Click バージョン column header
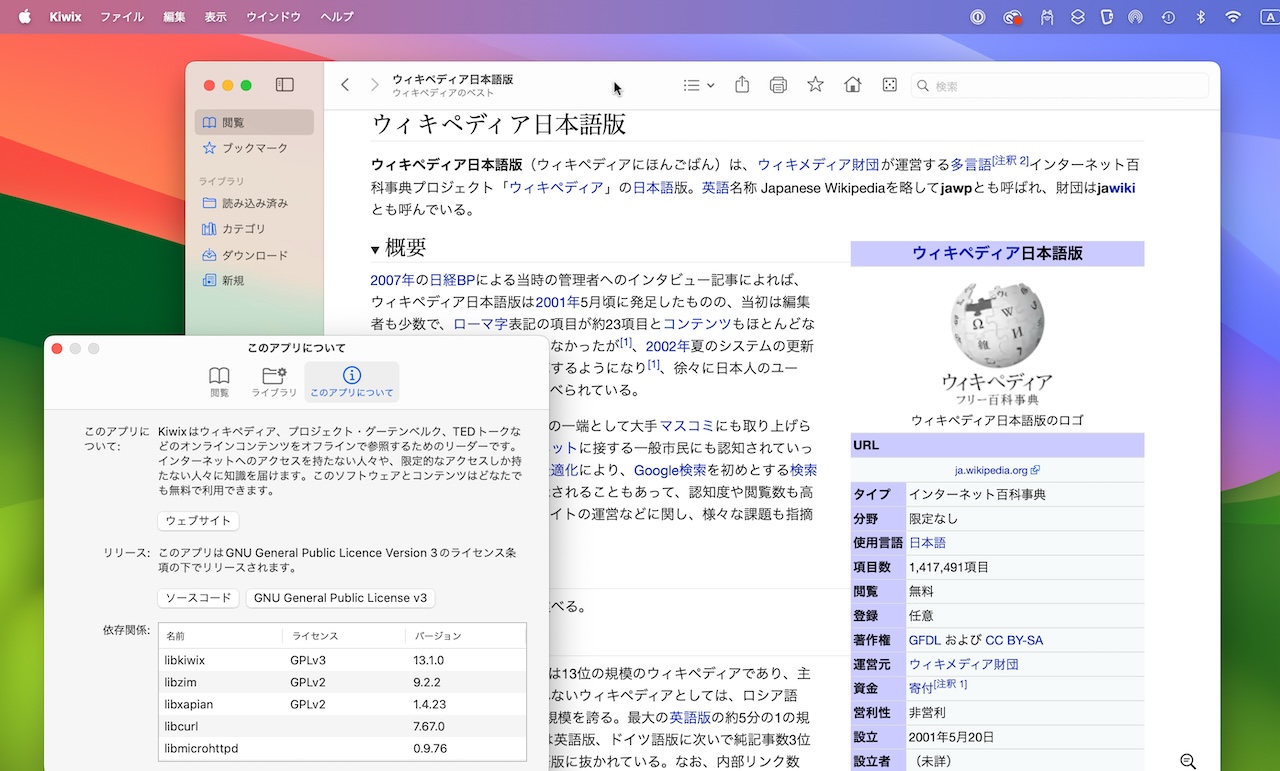Screen dimensions: 1280x771 [x=465, y=636]
